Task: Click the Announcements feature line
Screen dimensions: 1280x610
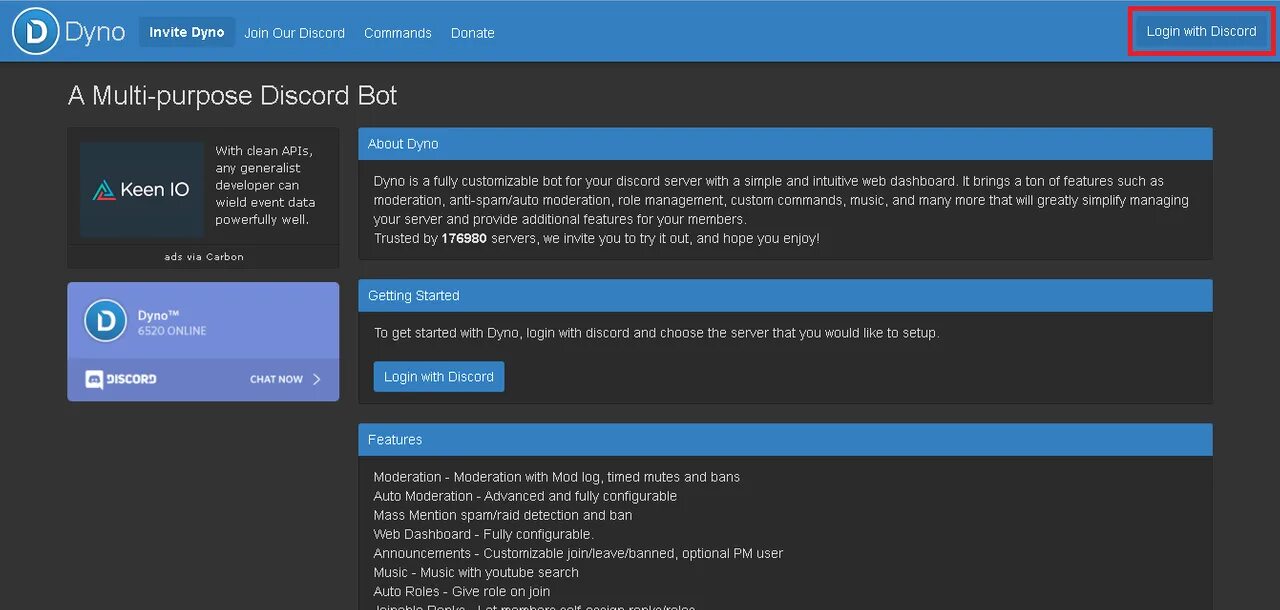Action: [578, 553]
